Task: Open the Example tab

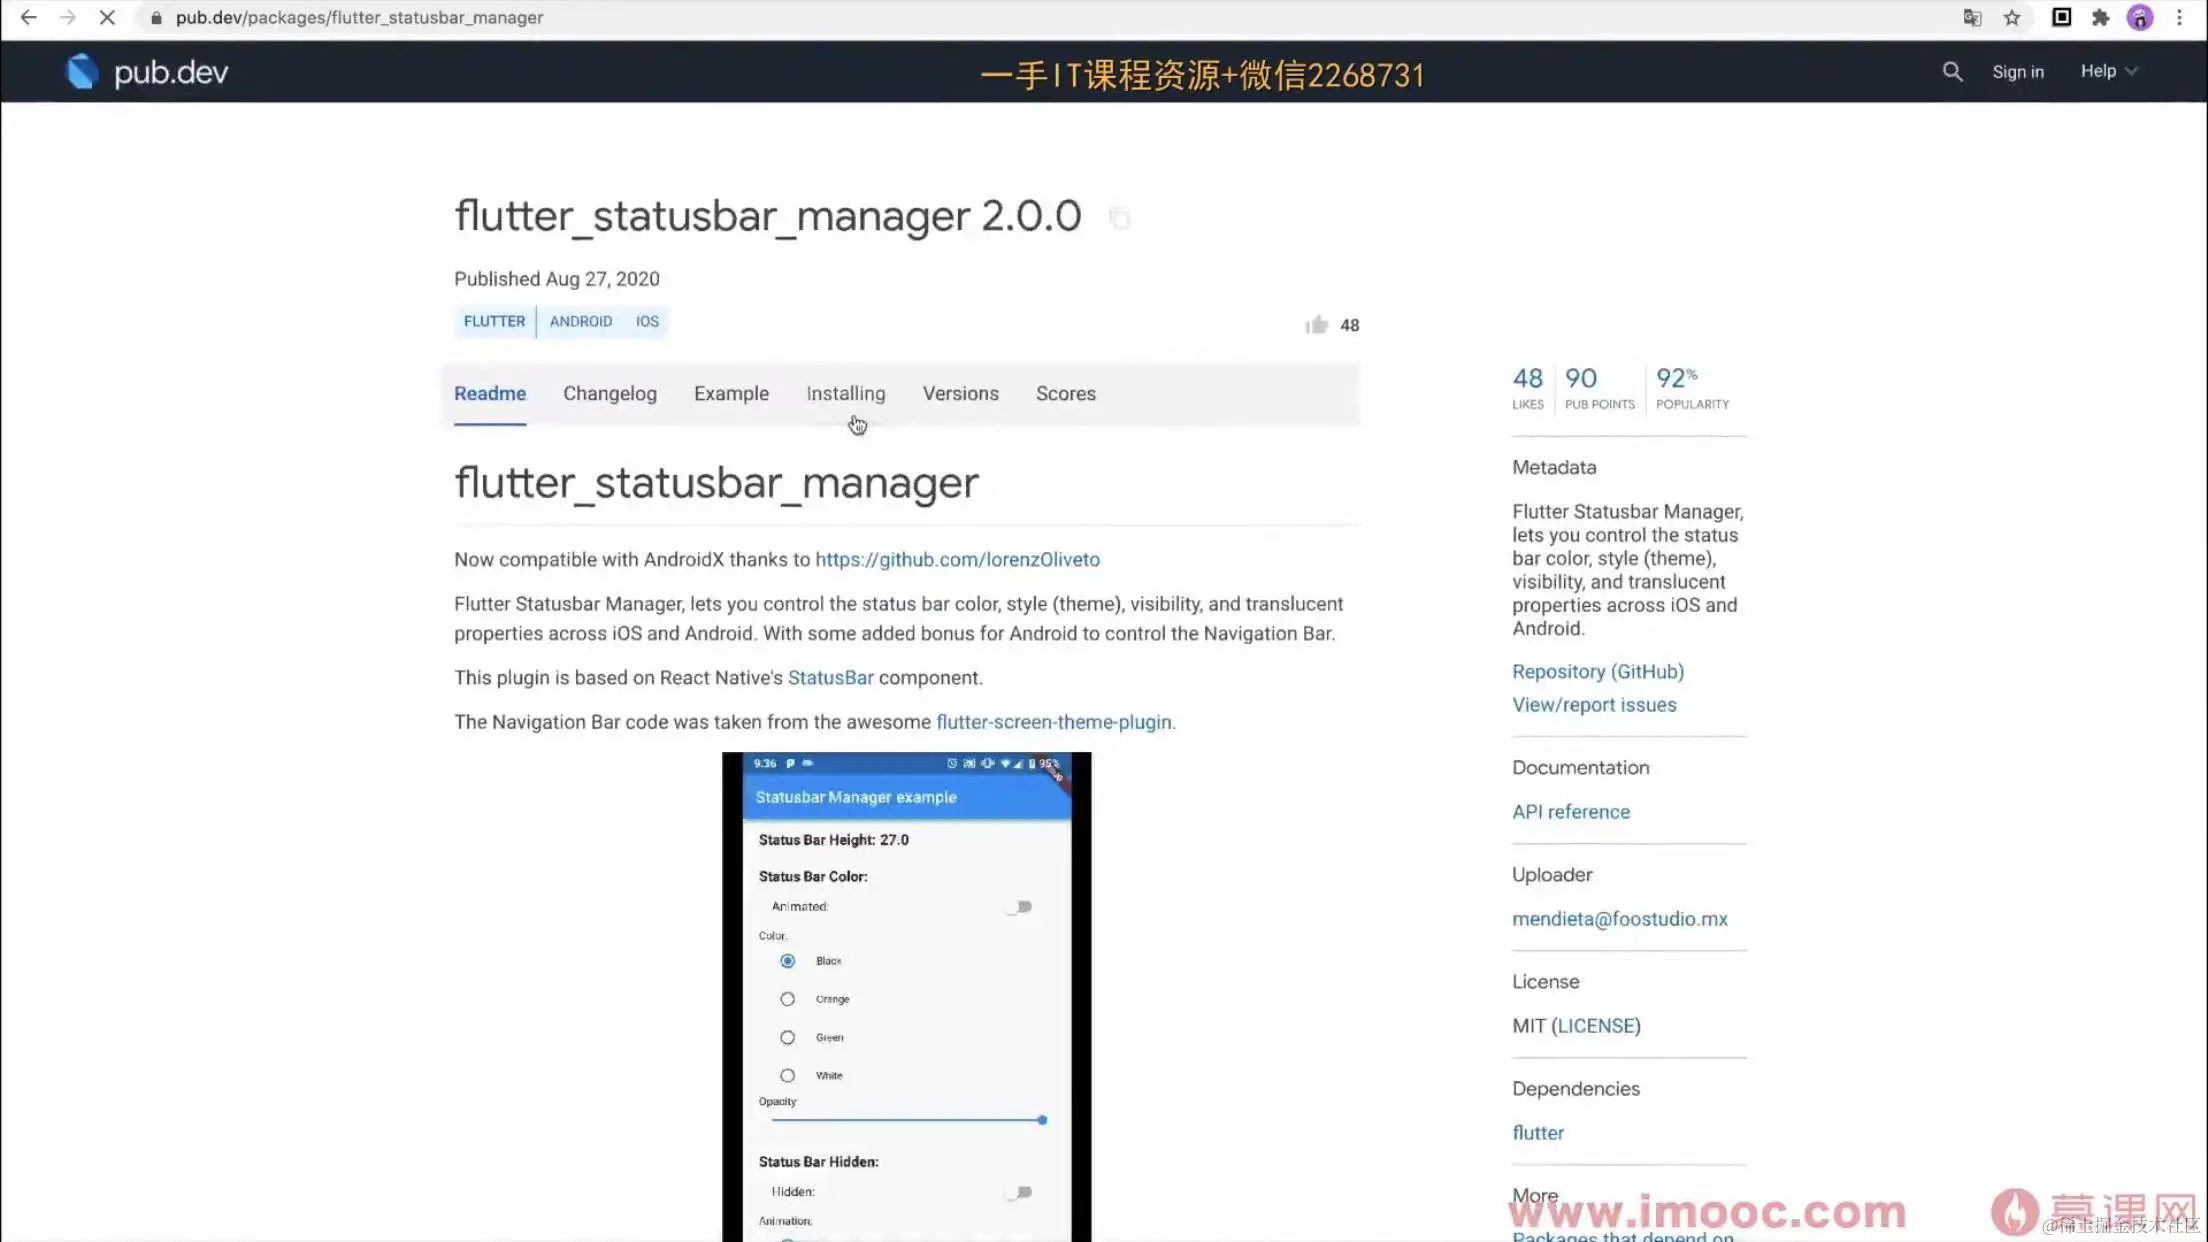Action: (x=731, y=393)
